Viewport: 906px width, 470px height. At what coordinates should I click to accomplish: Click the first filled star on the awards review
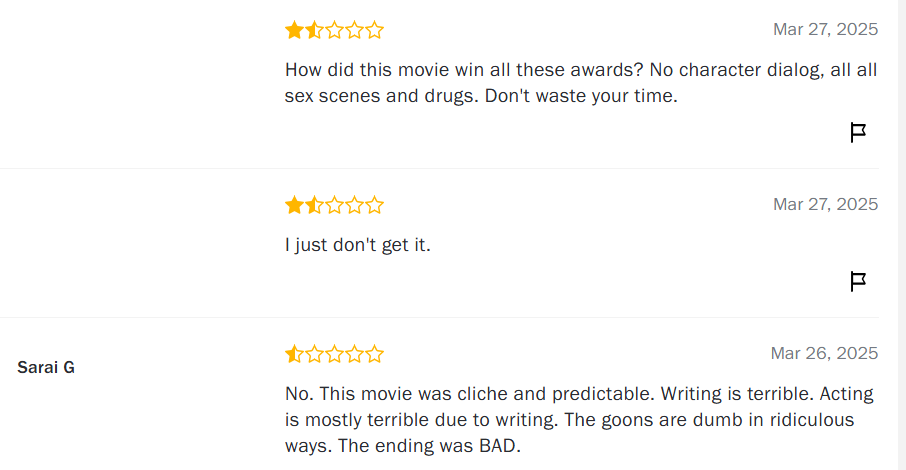[x=294, y=30]
